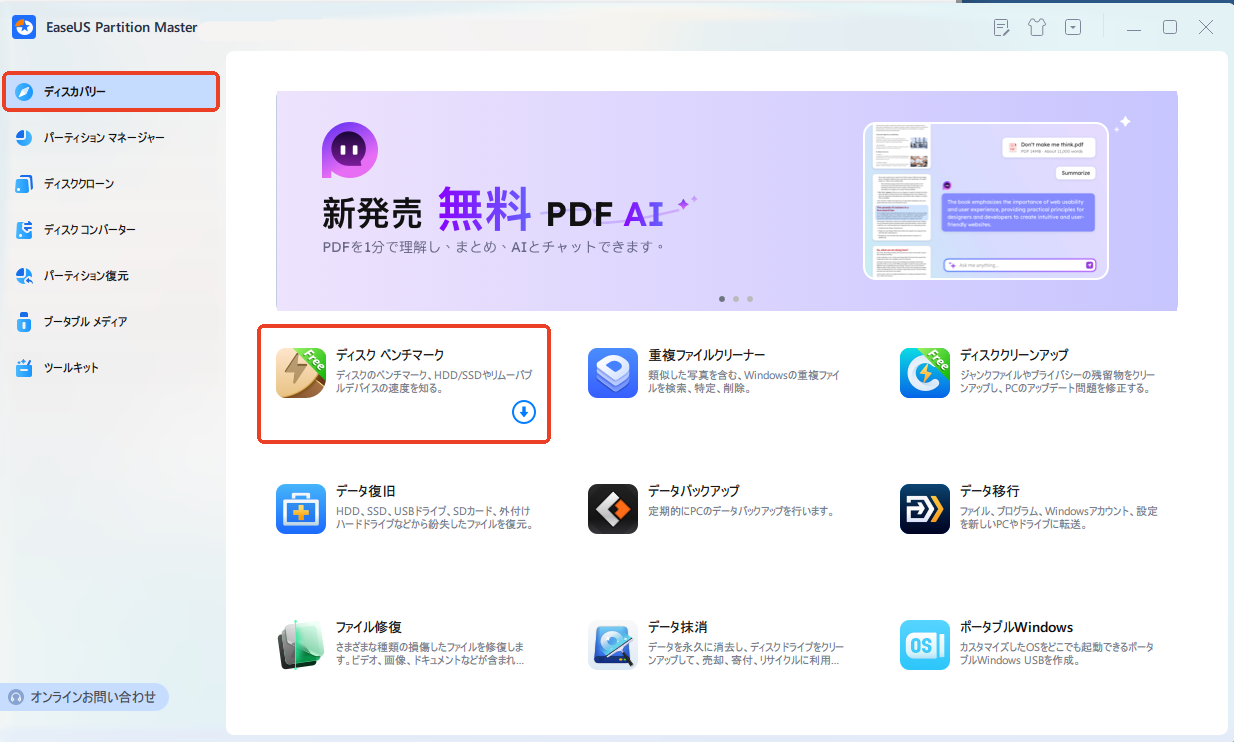Go to パーティション マネージャー in sidebar
This screenshot has height=742, width=1234.
point(103,138)
